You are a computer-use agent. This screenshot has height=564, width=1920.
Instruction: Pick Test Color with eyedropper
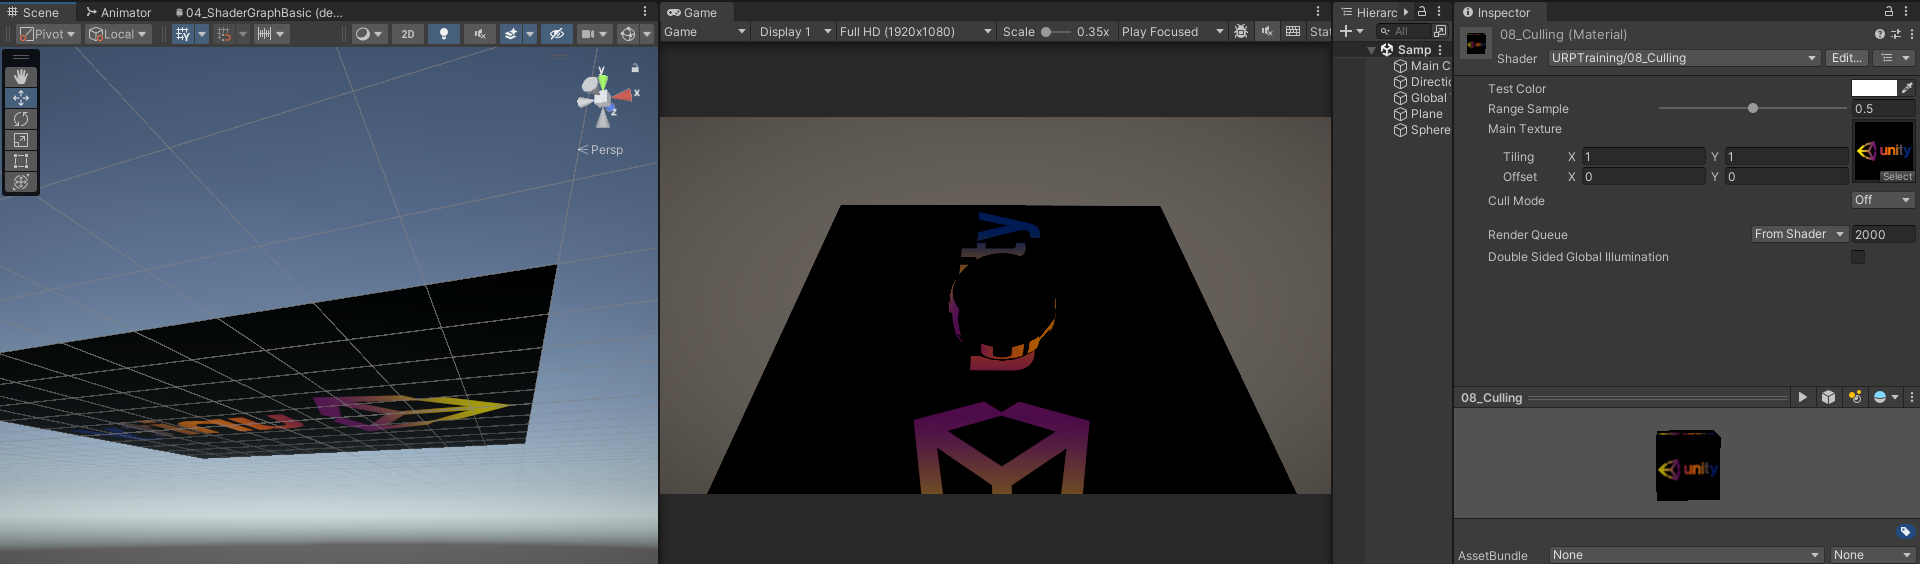pos(1907,88)
